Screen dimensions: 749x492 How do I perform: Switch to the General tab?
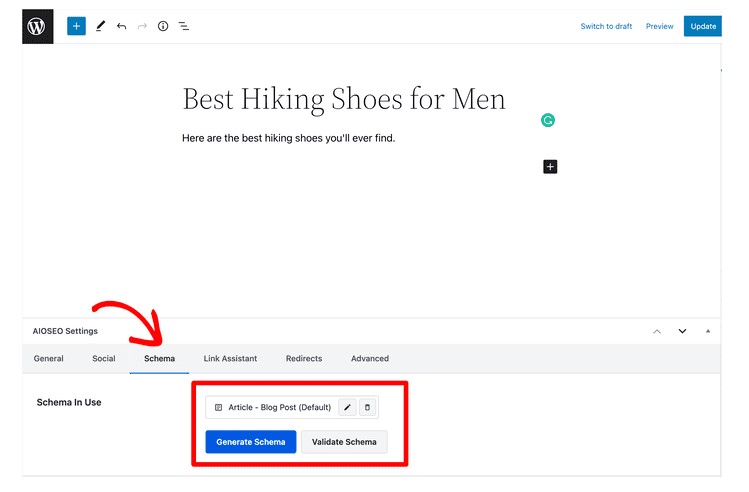(49, 358)
